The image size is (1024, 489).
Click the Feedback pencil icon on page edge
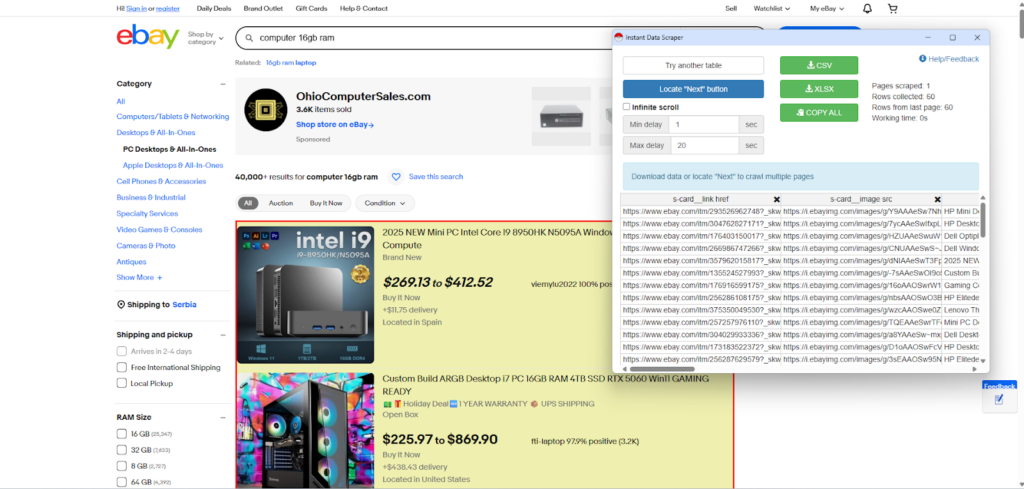coord(999,400)
